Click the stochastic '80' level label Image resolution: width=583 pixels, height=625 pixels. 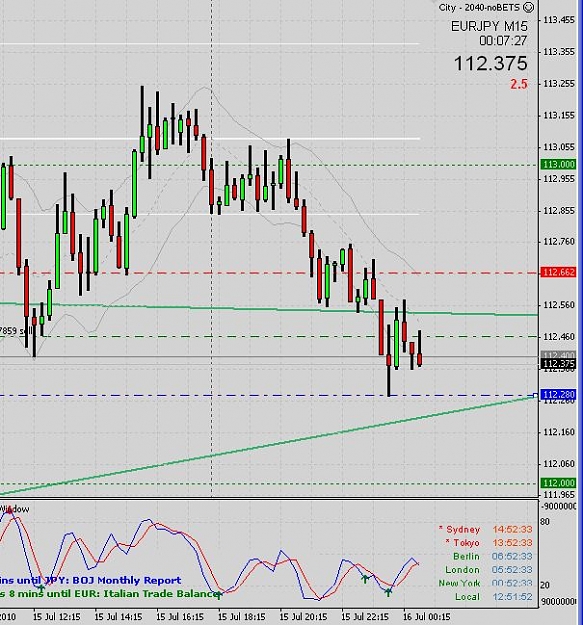pos(546,521)
